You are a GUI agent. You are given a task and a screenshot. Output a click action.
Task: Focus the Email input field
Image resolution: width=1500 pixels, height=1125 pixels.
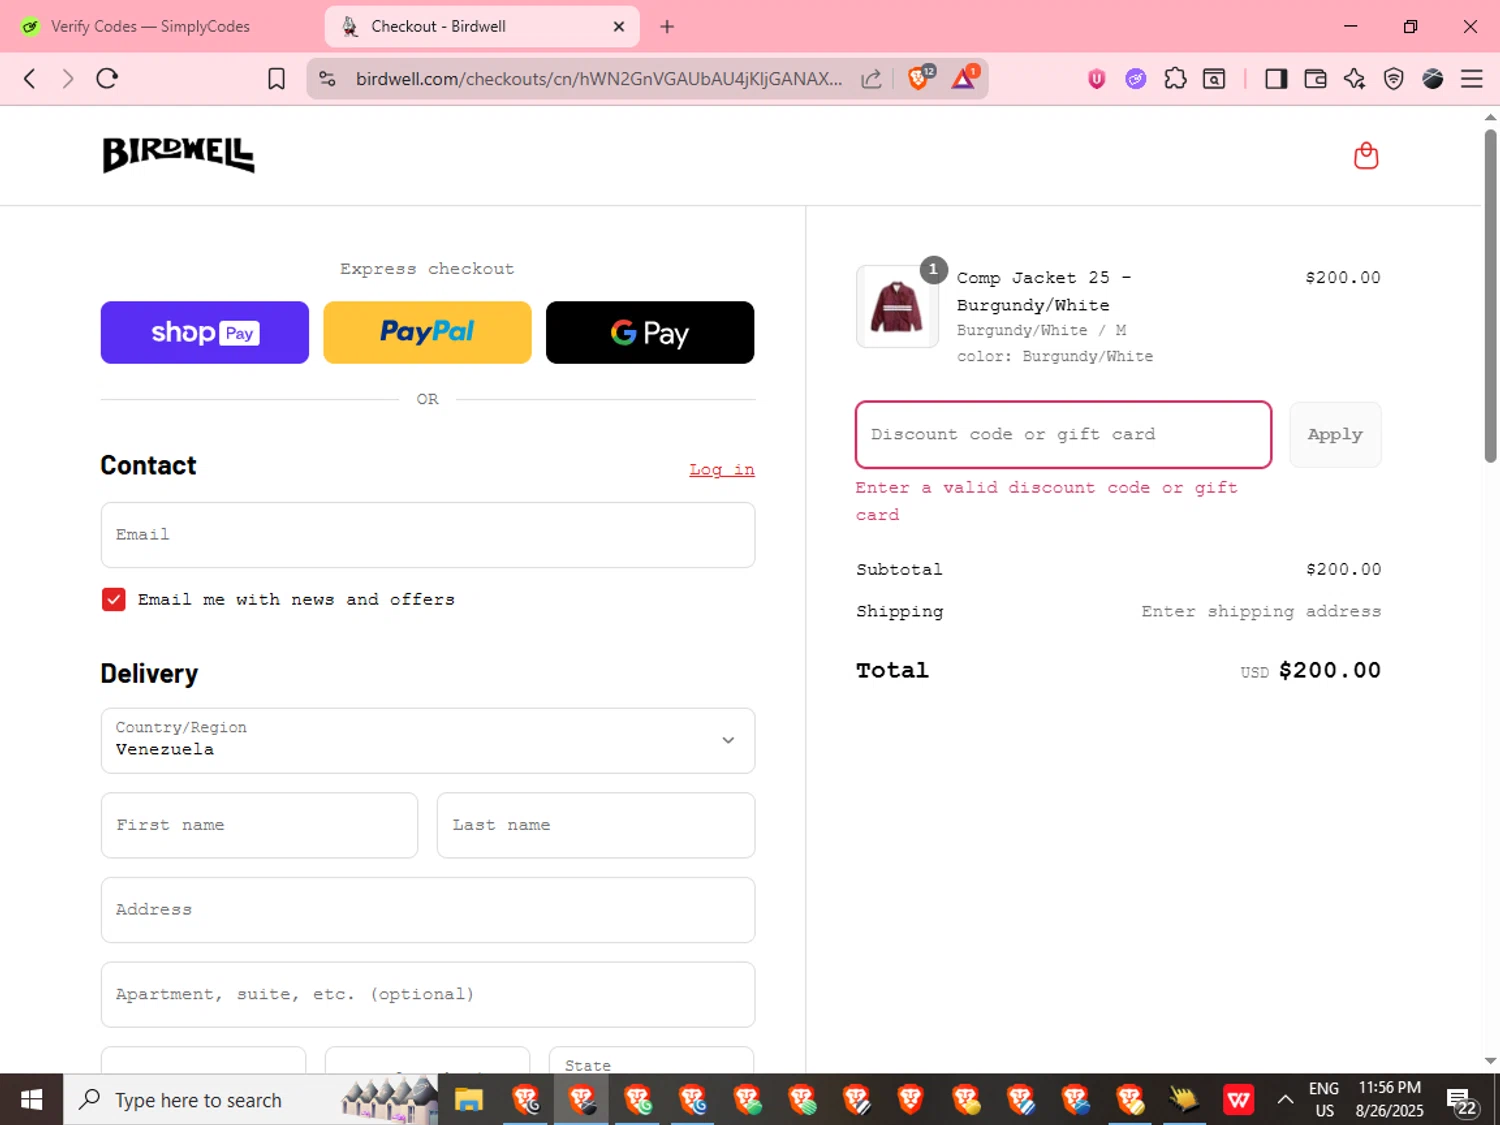[x=428, y=535]
